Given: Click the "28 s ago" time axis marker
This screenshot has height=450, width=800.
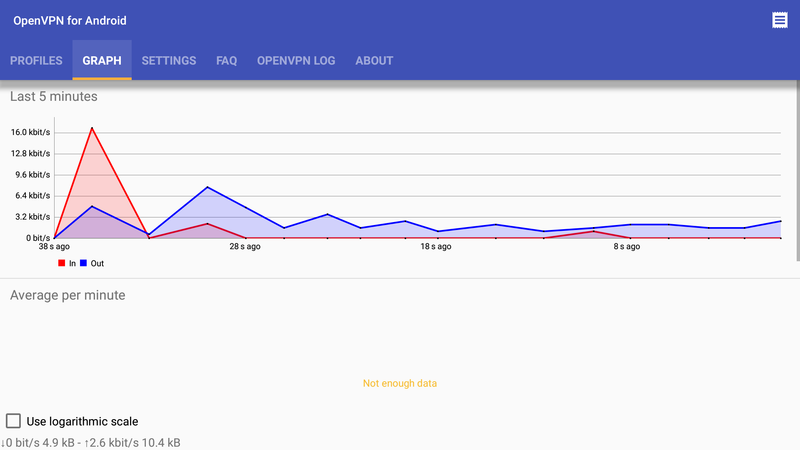Looking at the screenshot, I should point(245,246).
